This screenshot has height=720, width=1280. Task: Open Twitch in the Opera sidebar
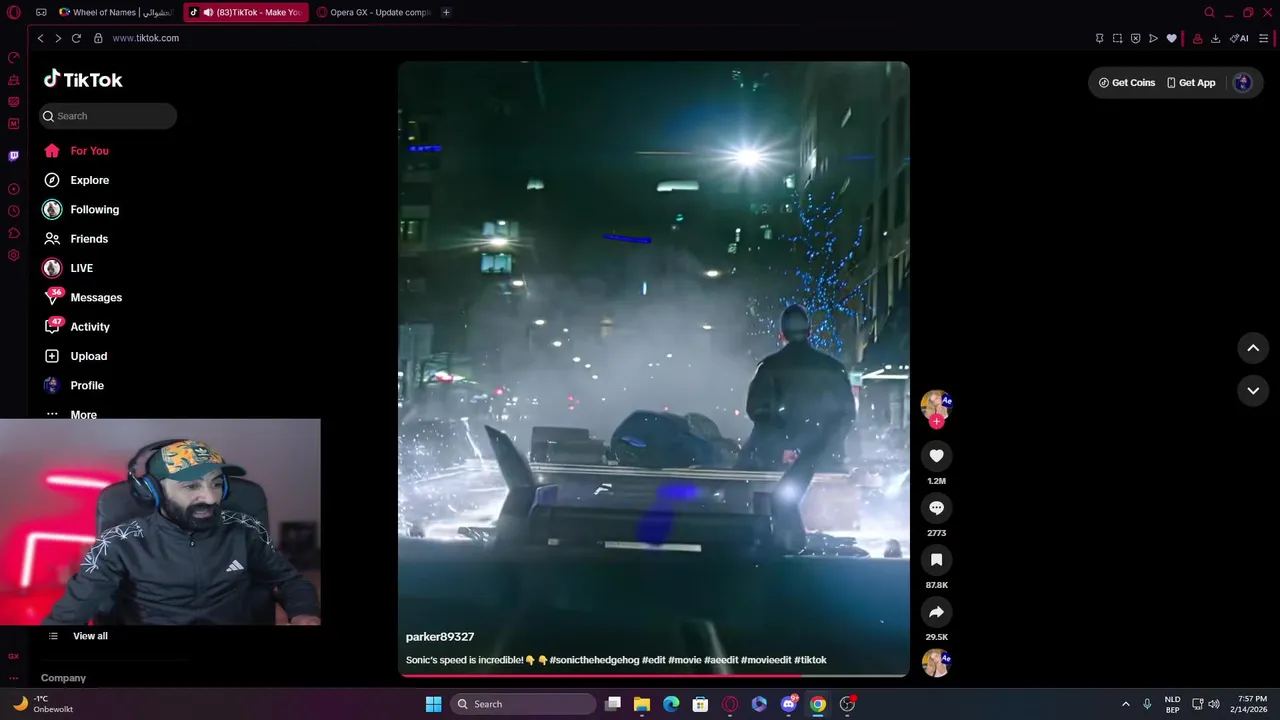[x=14, y=156]
